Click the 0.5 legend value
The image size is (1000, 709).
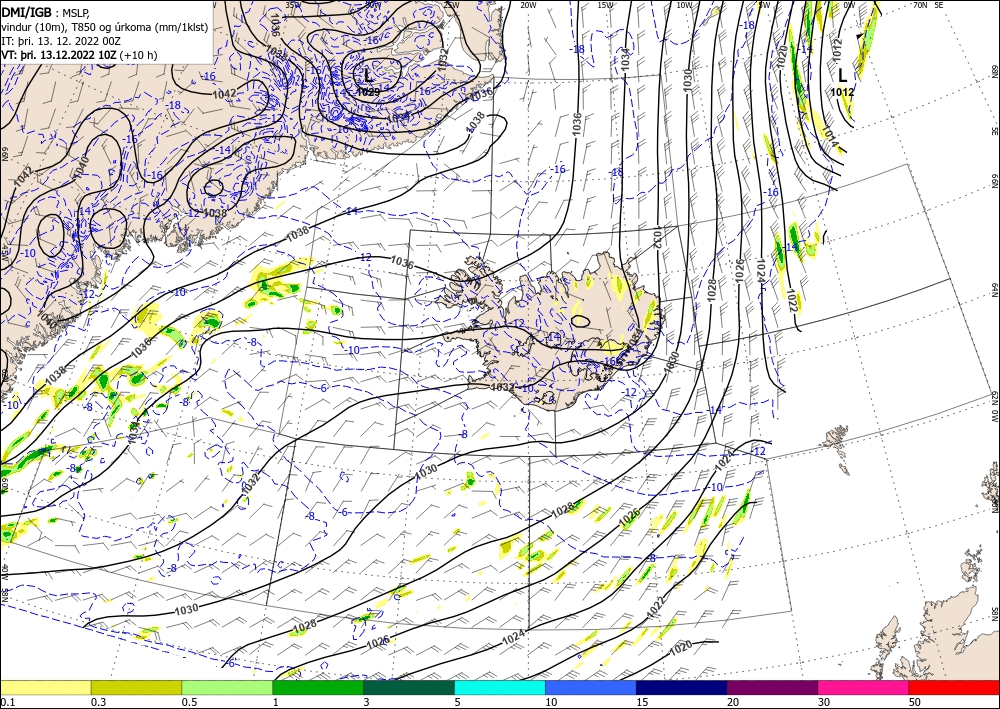click(x=189, y=702)
